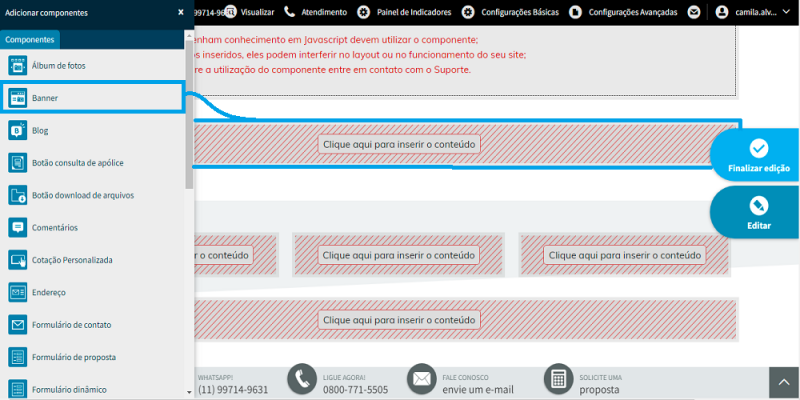Click insert content button in the highlighted blue row
Image resolution: width=800 pixels, height=400 pixels.
coord(399,144)
